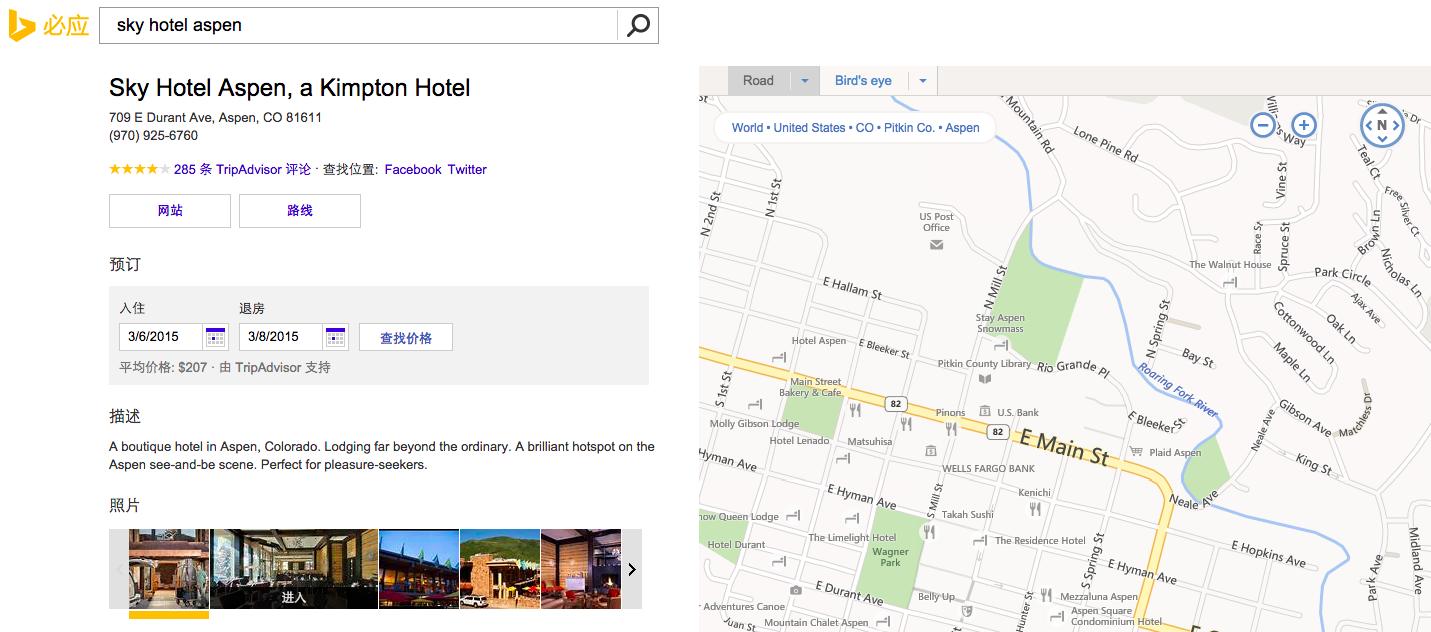Click the Stay Aspen Snowmass label
This screenshot has height=632, width=1431.
point(1000,323)
